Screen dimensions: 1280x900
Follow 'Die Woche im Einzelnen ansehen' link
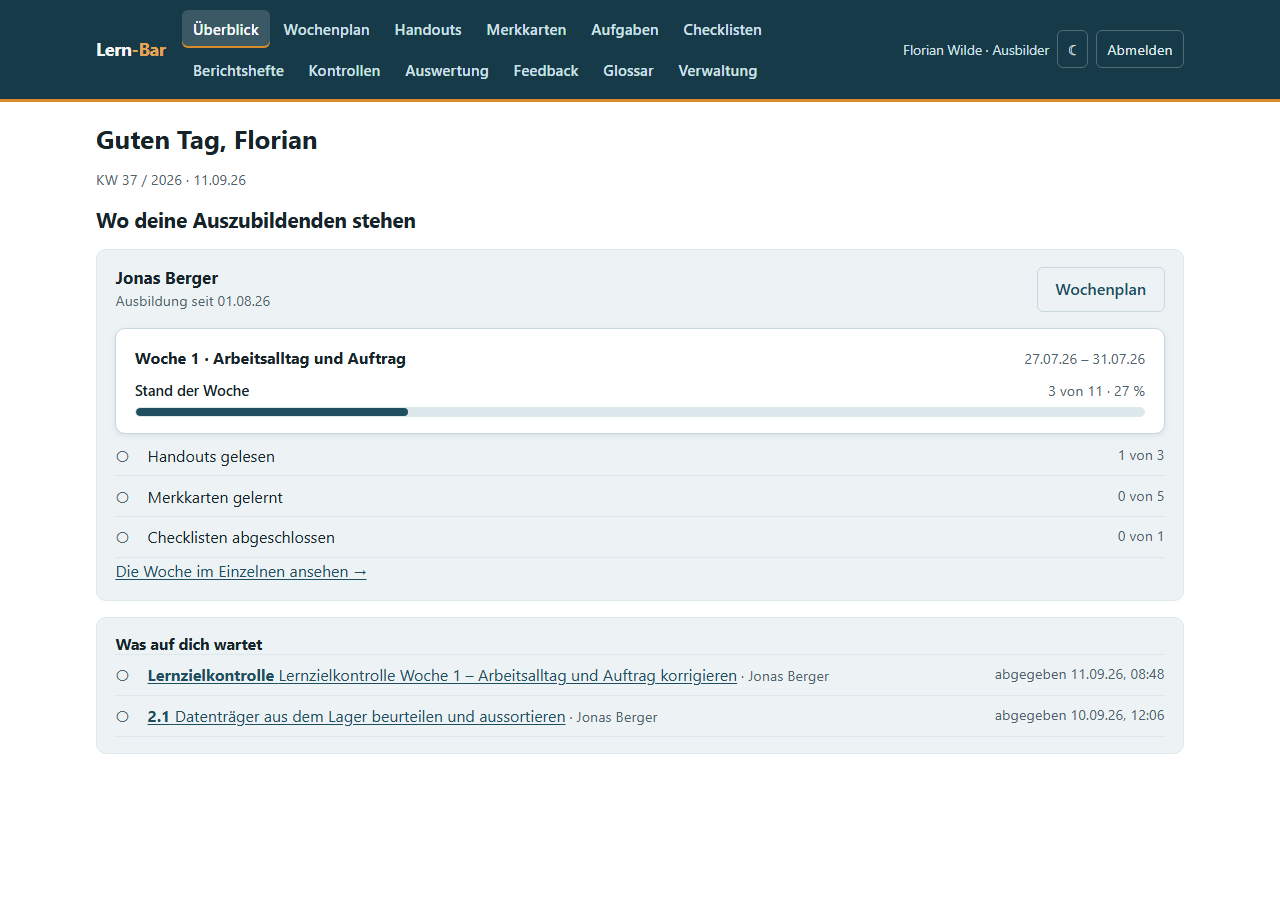(x=241, y=572)
